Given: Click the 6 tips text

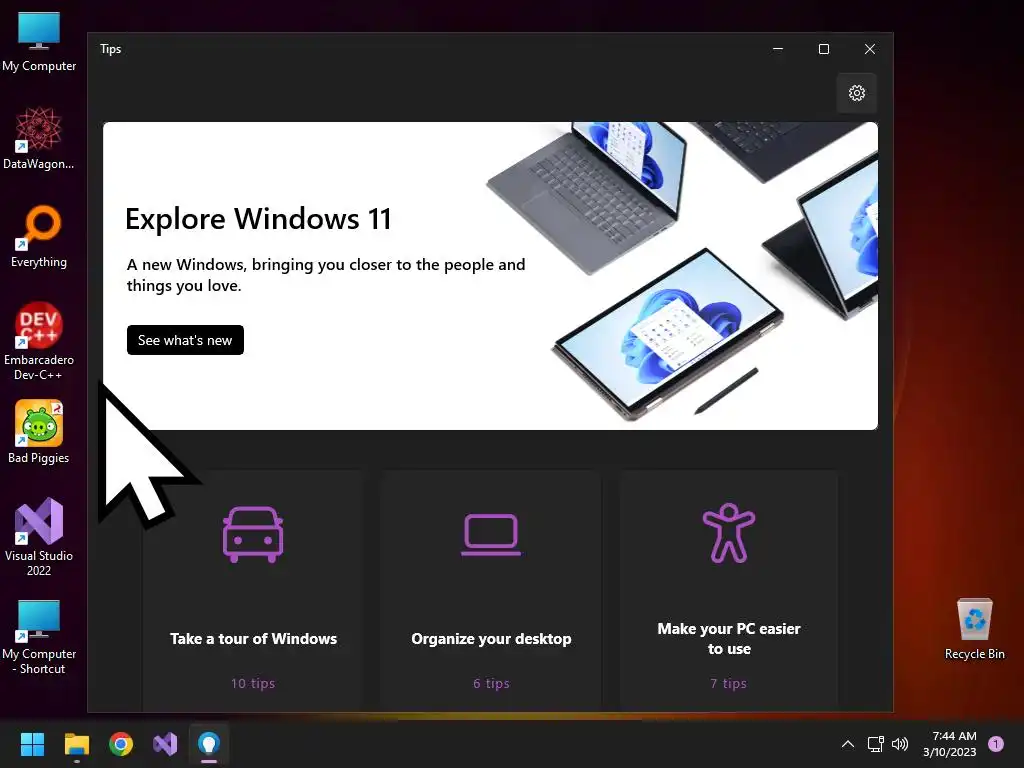Looking at the screenshot, I should [491, 683].
